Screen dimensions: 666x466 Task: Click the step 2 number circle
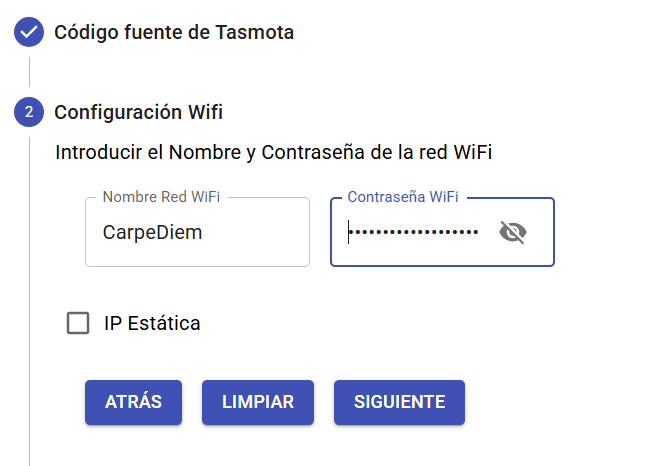coord(29,112)
